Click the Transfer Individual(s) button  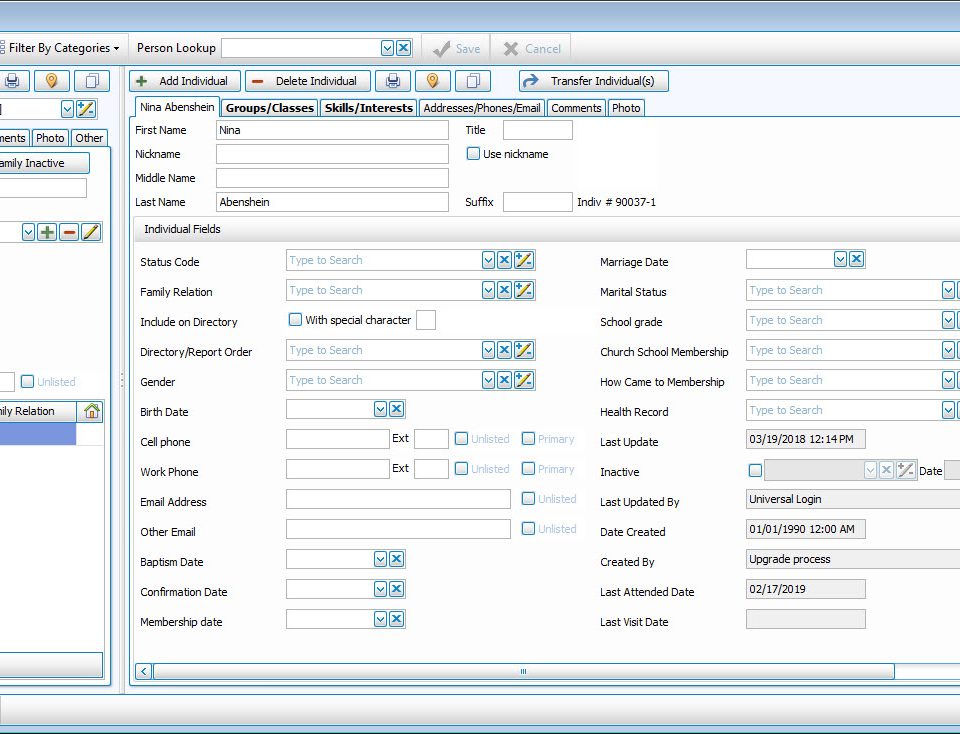coord(593,81)
